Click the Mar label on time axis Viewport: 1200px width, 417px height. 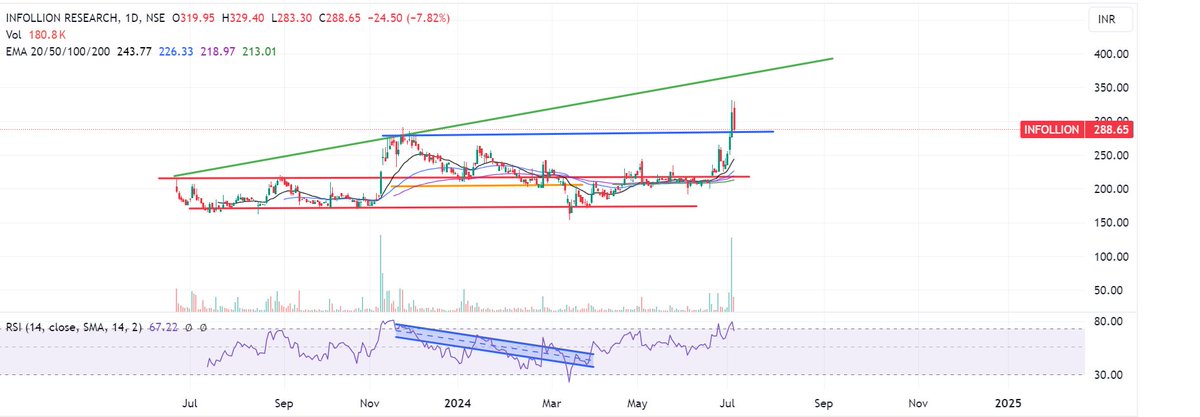pos(551,405)
